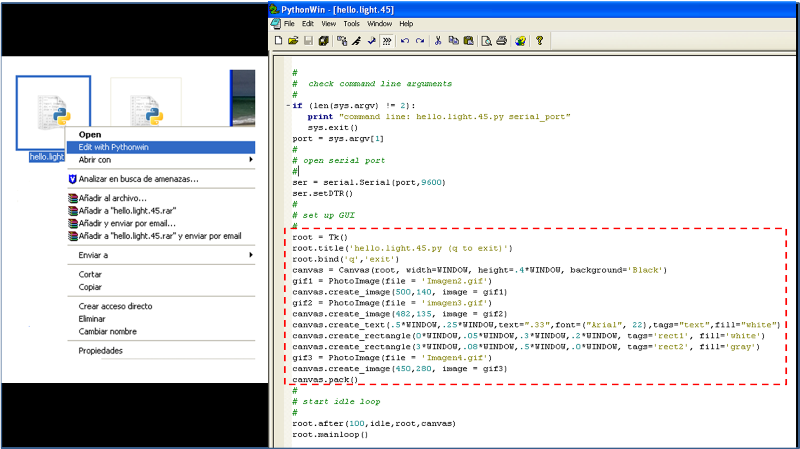
Task: Click the New file toolbar icon
Action: [279, 41]
